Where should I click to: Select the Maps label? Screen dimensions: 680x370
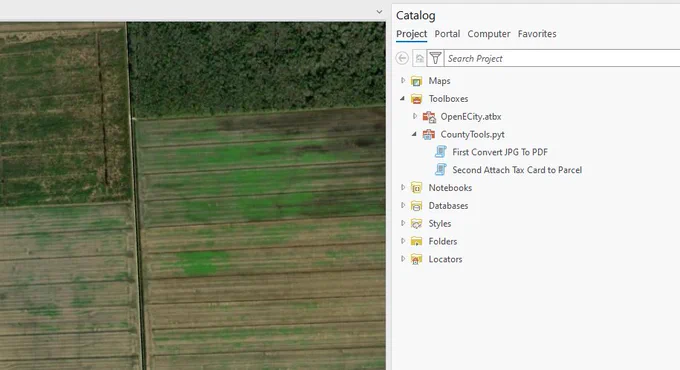click(439, 81)
